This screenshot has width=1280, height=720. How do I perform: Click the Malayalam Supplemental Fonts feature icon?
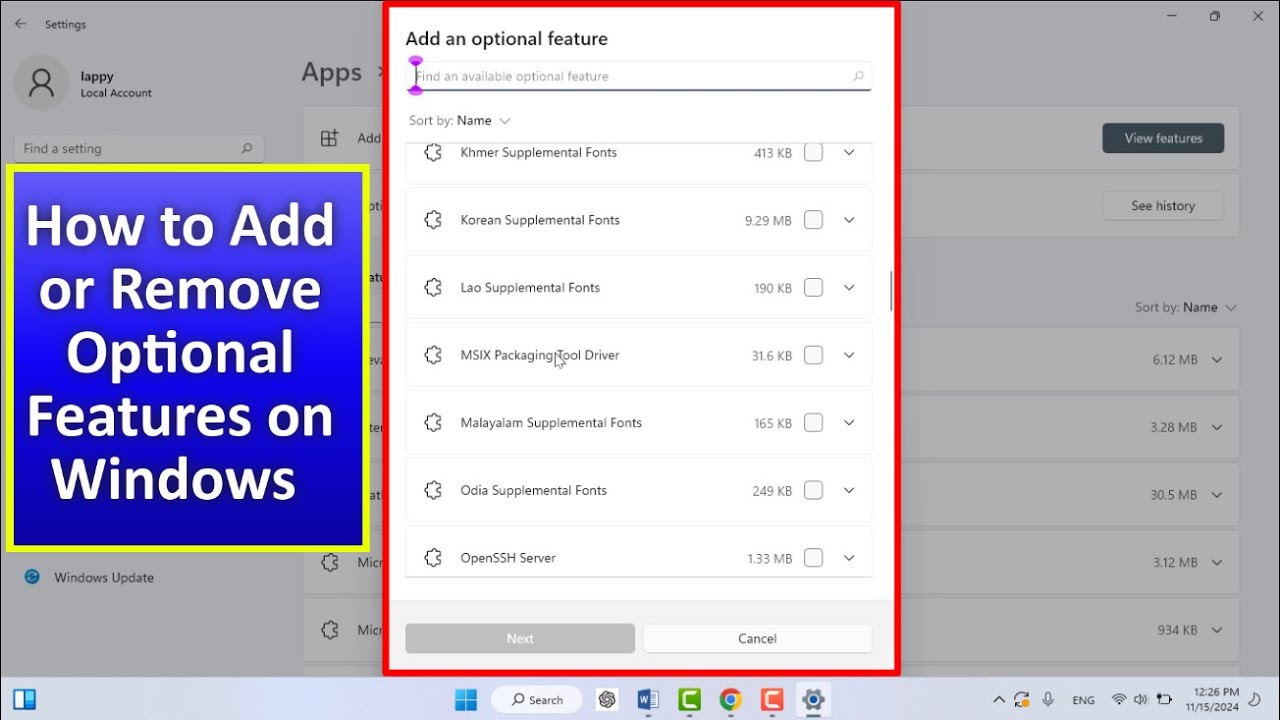coord(433,423)
